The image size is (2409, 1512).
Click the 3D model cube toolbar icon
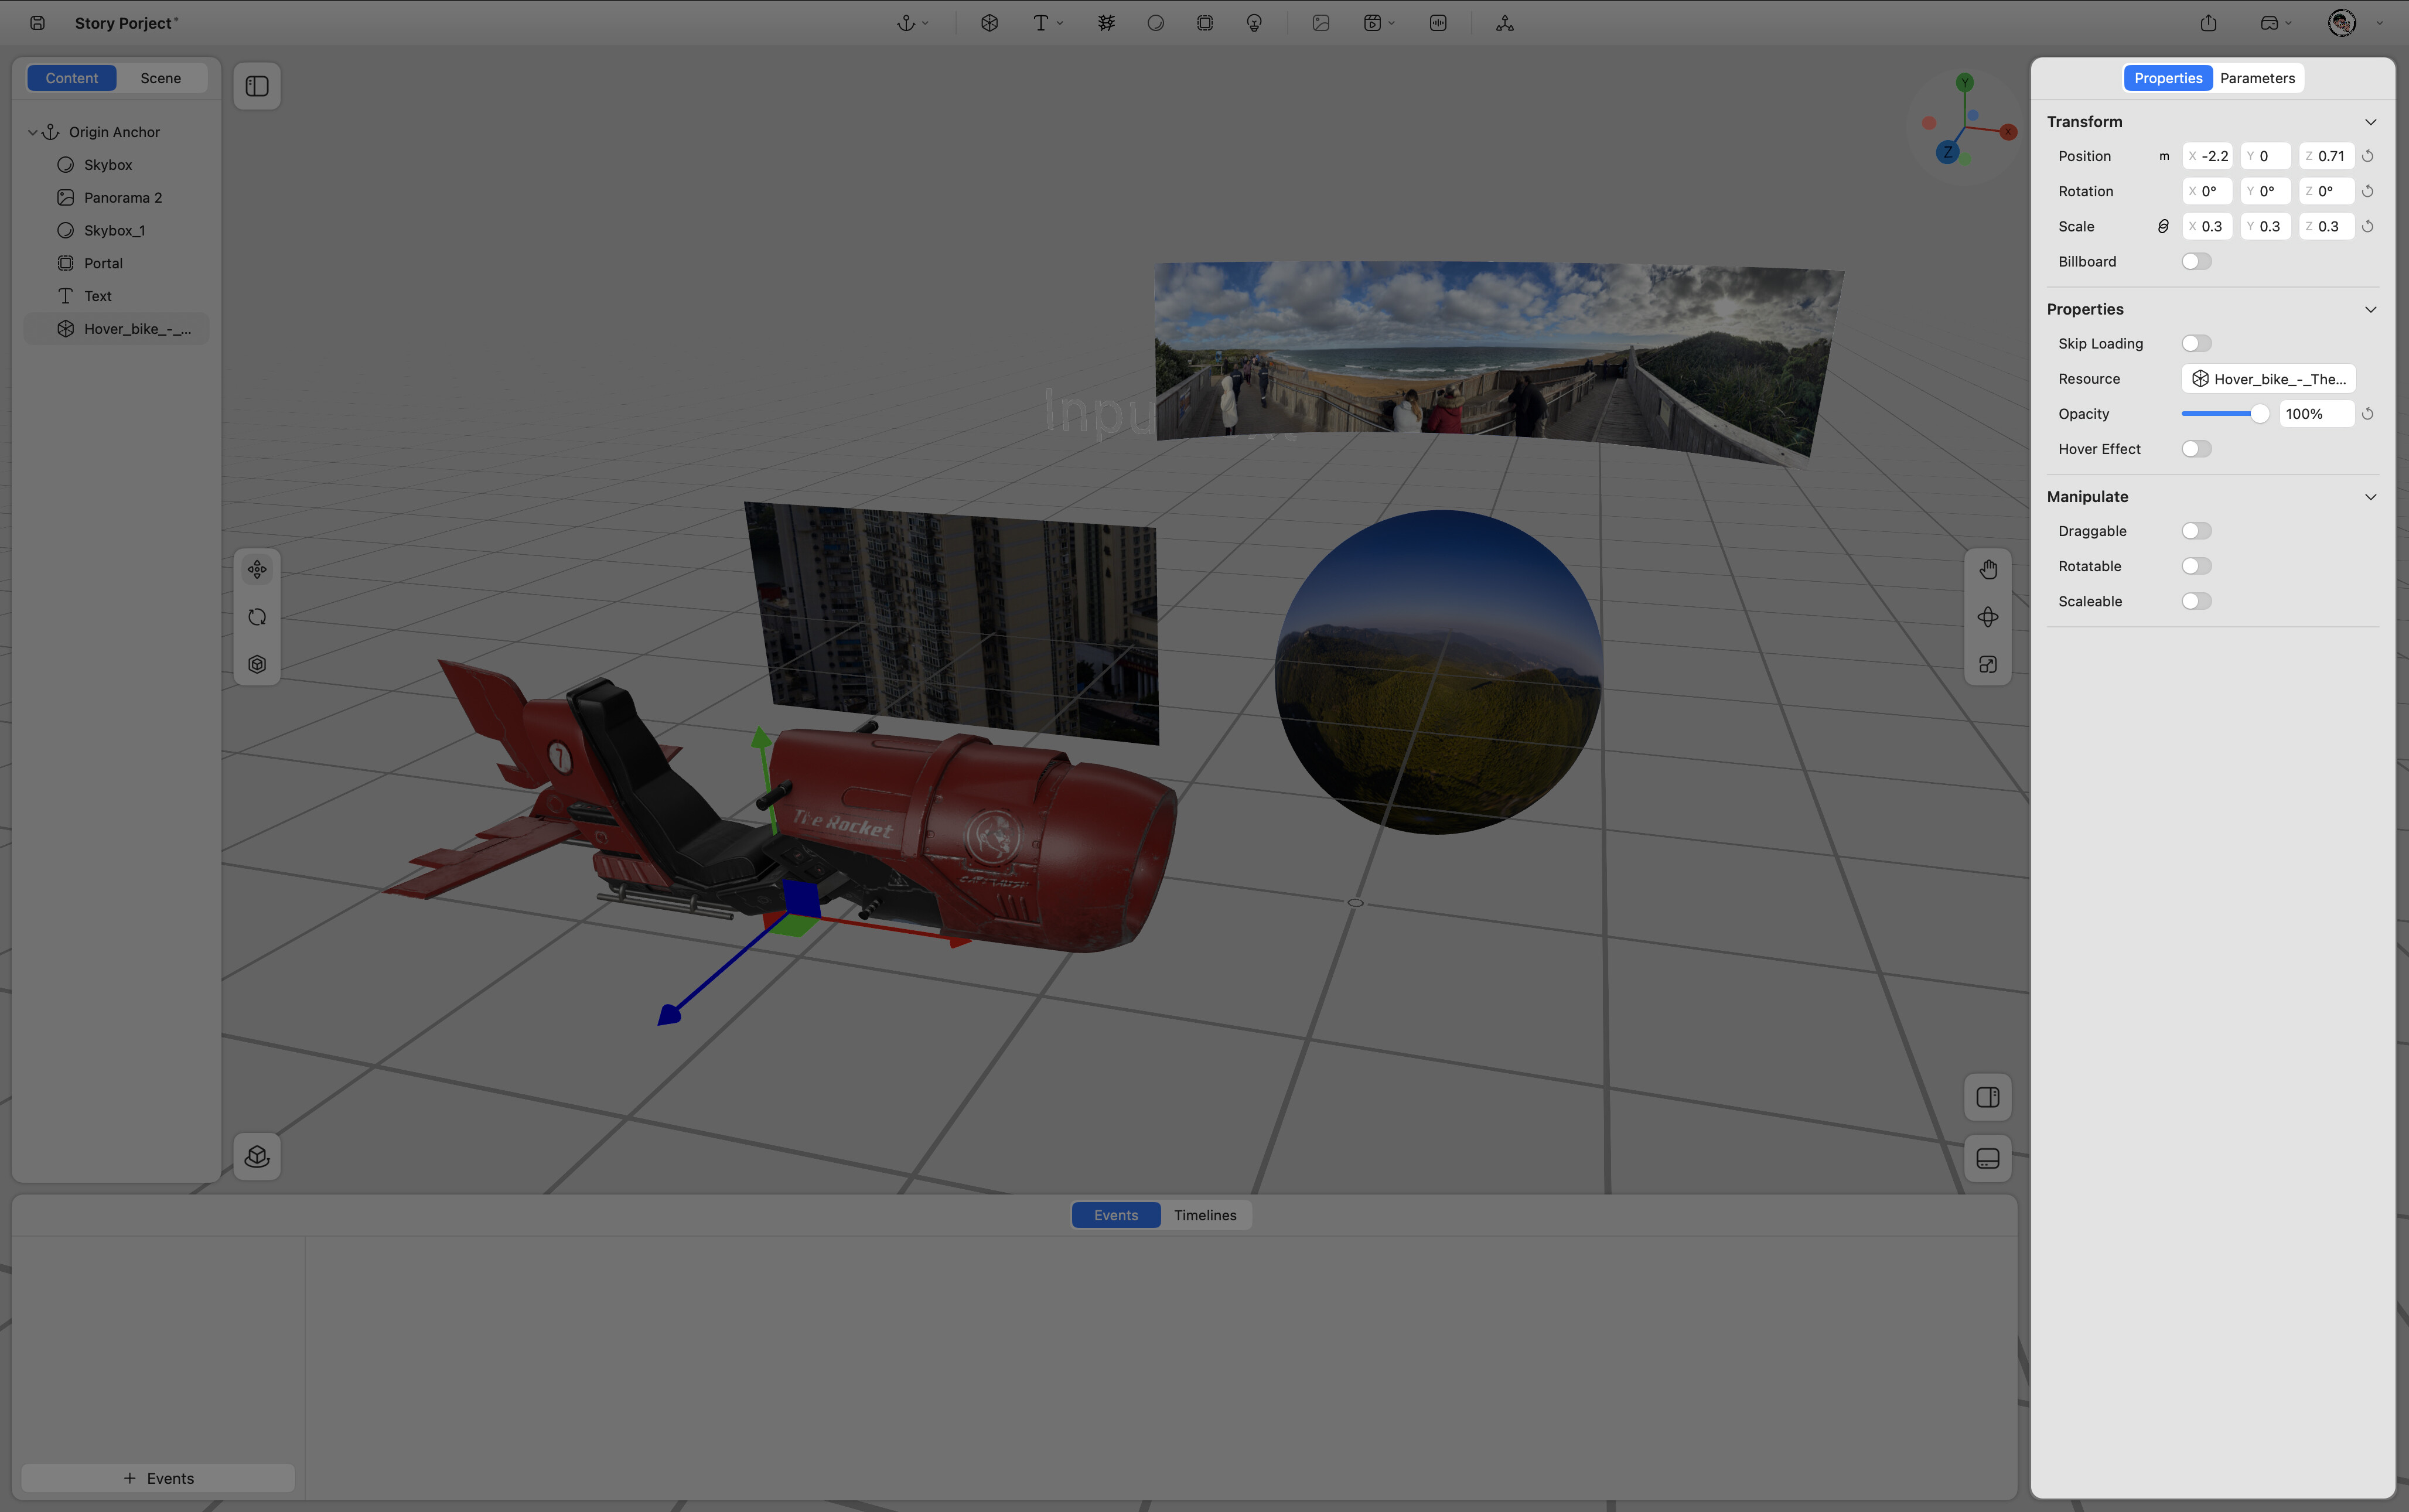tap(989, 23)
